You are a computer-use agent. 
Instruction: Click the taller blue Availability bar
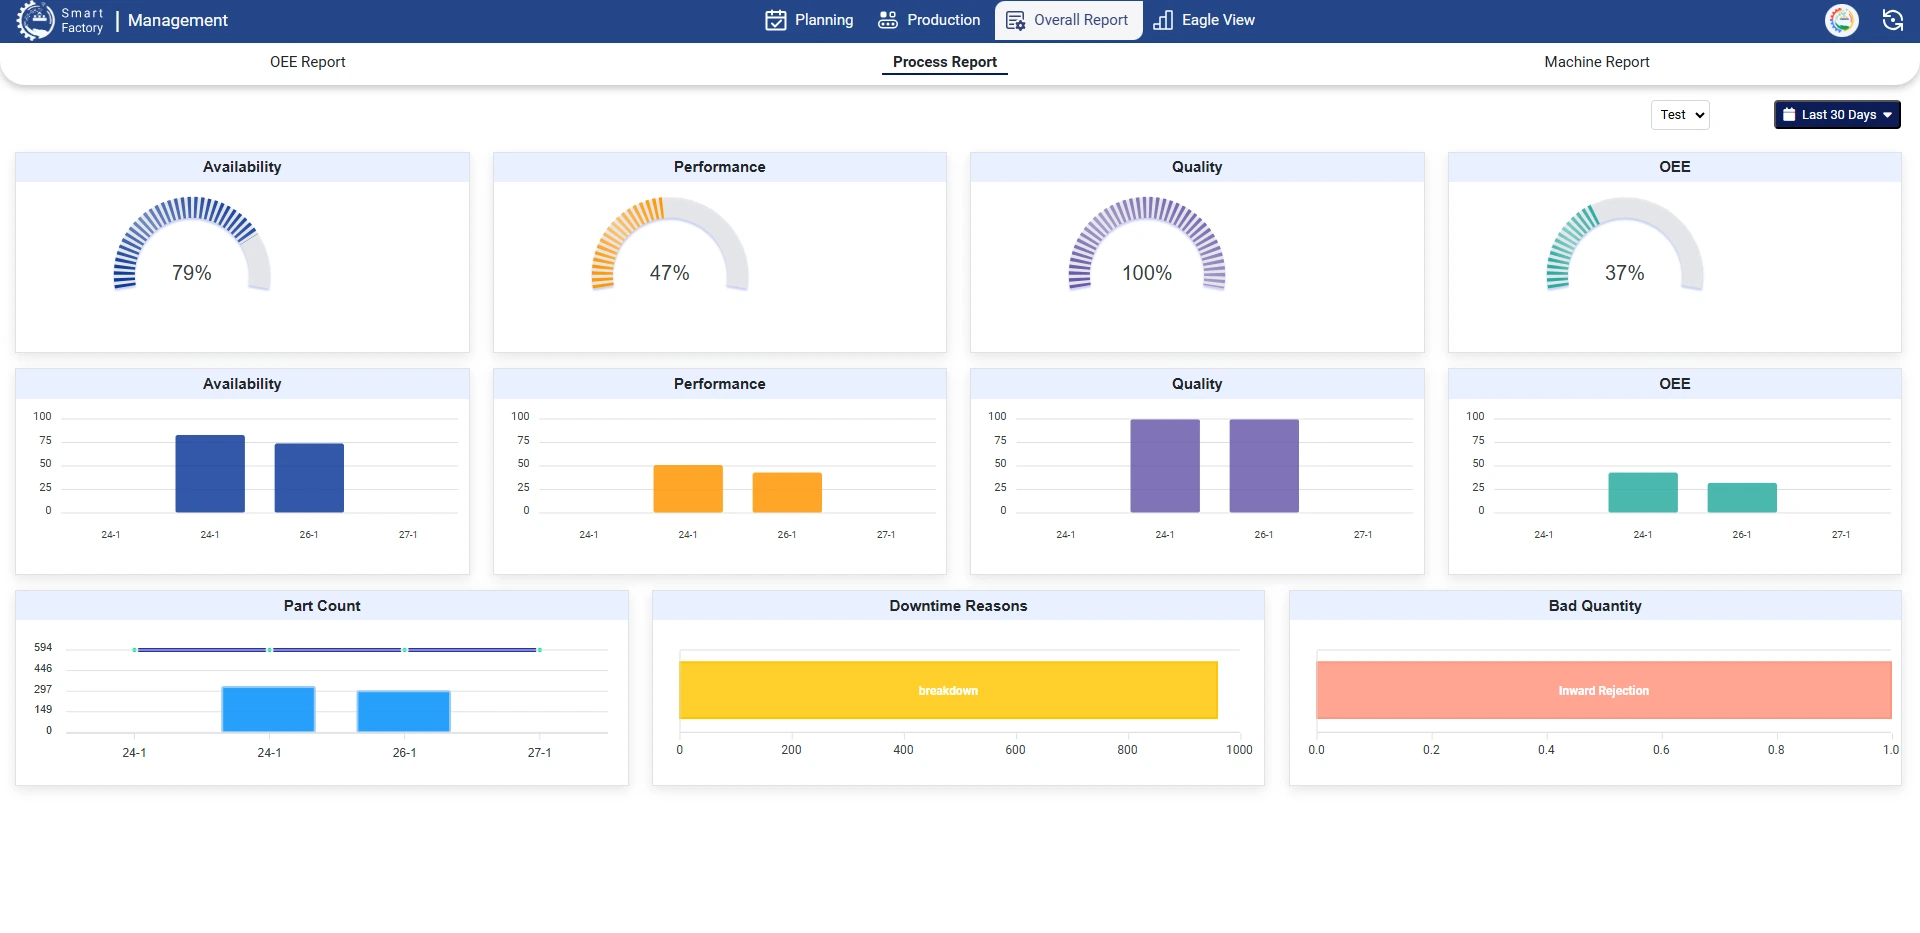tap(210, 474)
